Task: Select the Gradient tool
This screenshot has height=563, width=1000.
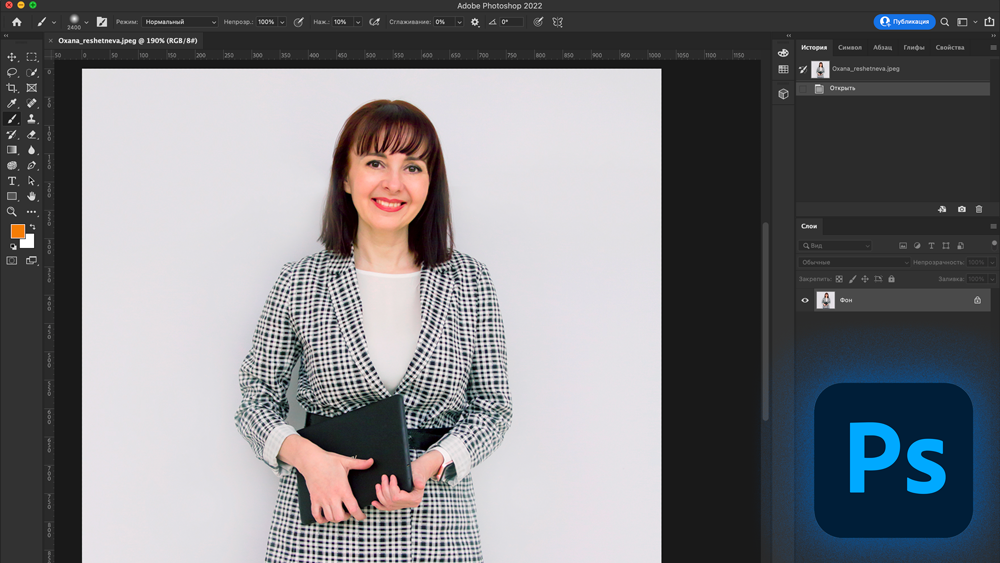Action: pyautogui.click(x=11, y=150)
